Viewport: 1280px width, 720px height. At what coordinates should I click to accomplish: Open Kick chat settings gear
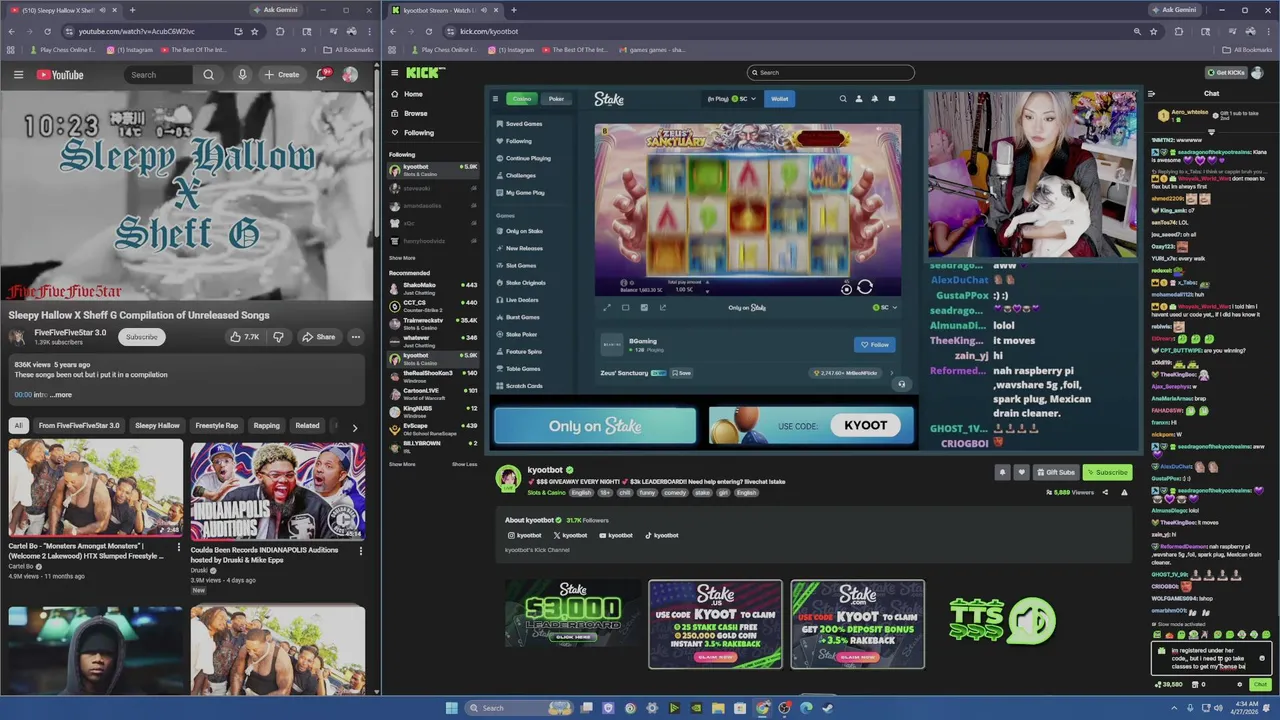1240,685
